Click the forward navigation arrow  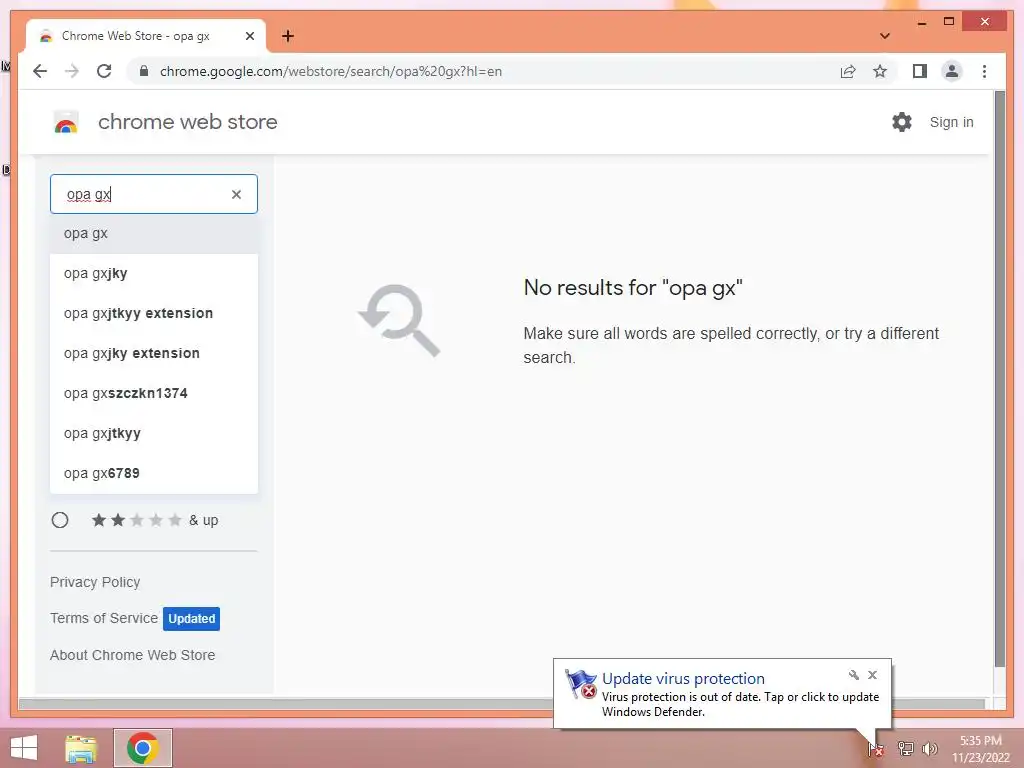[72, 71]
